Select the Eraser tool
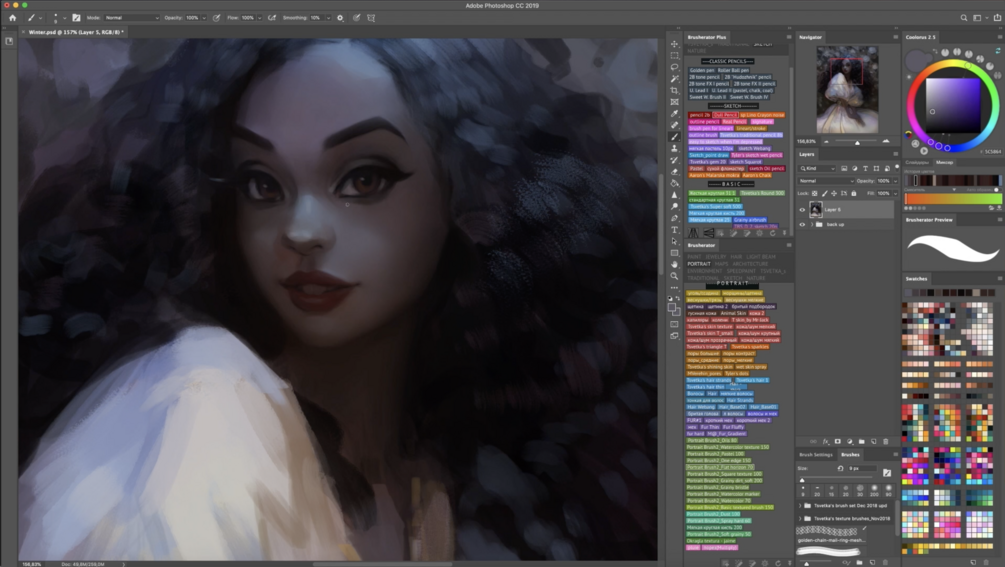 [x=674, y=171]
